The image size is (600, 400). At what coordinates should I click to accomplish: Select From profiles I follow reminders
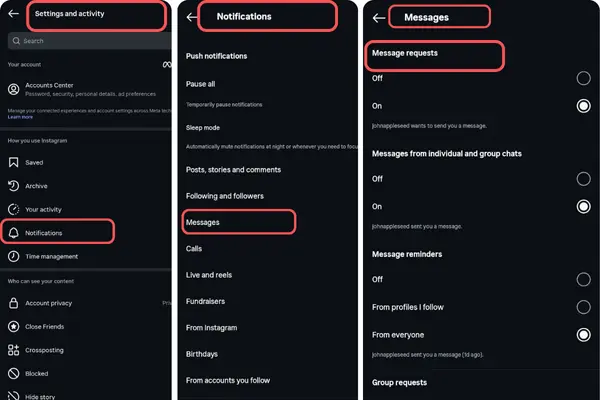(x=583, y=307)
